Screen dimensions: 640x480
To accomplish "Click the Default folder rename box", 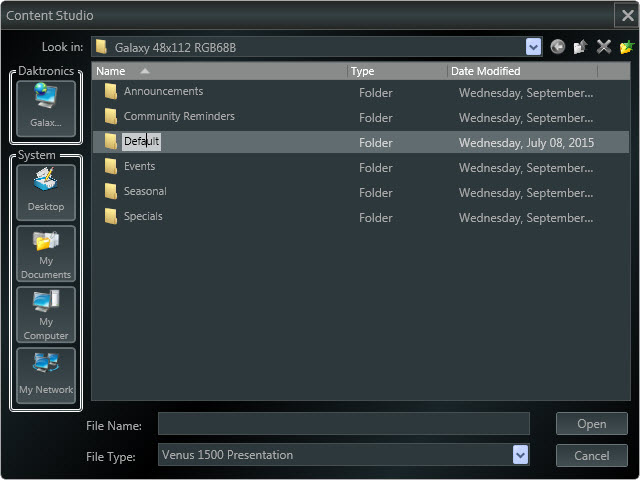I will point(141,142).
